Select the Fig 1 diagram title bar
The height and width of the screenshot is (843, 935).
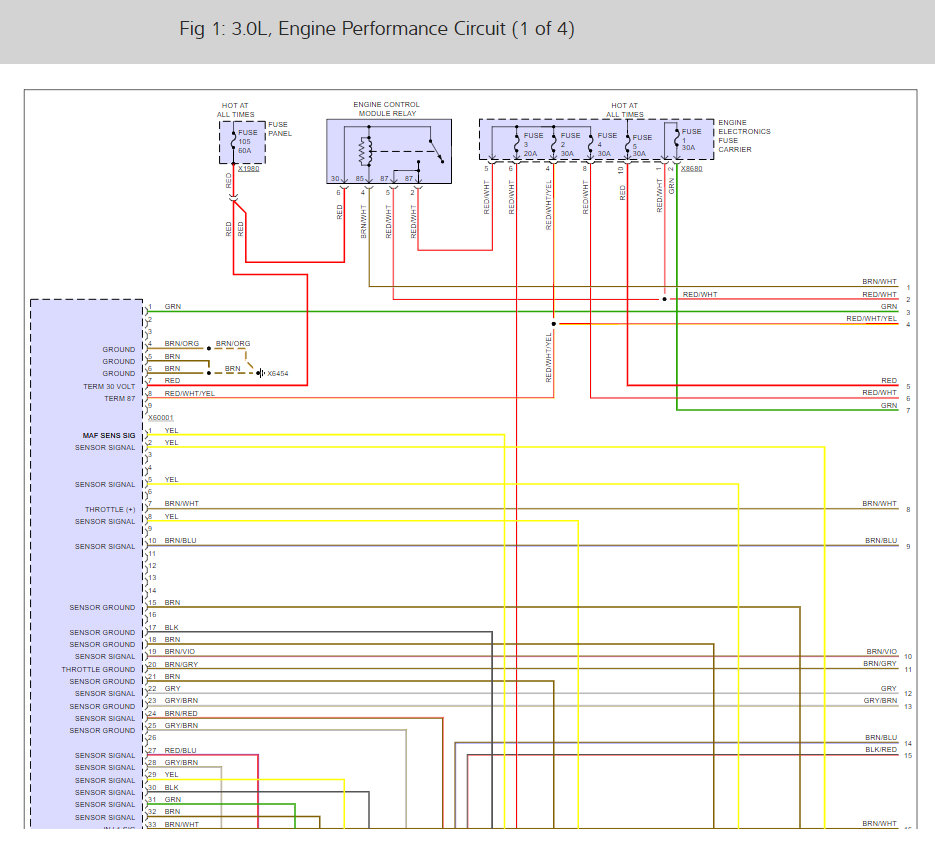(x=375, y=29)
